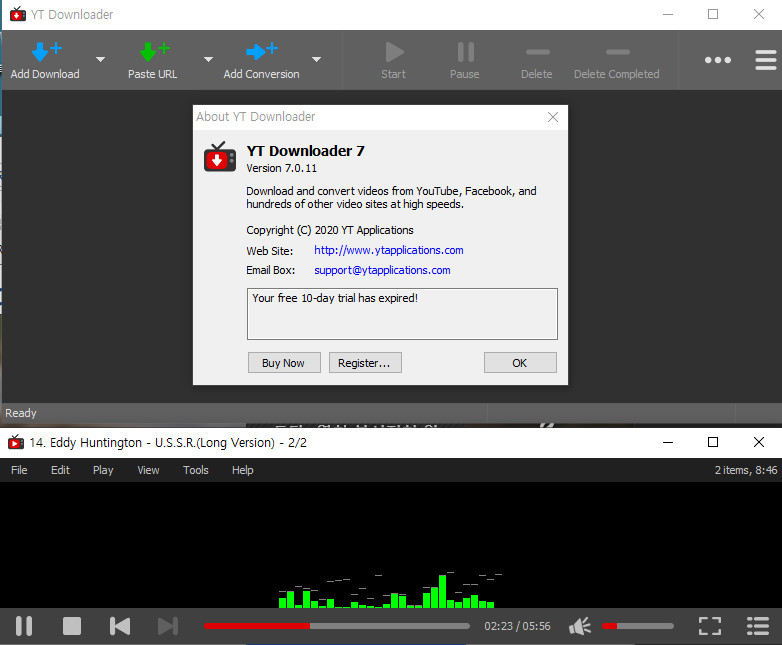Stop playback in the player
Image resolution: width=782 pixels, height=645 pixels.
coord(72,626)
